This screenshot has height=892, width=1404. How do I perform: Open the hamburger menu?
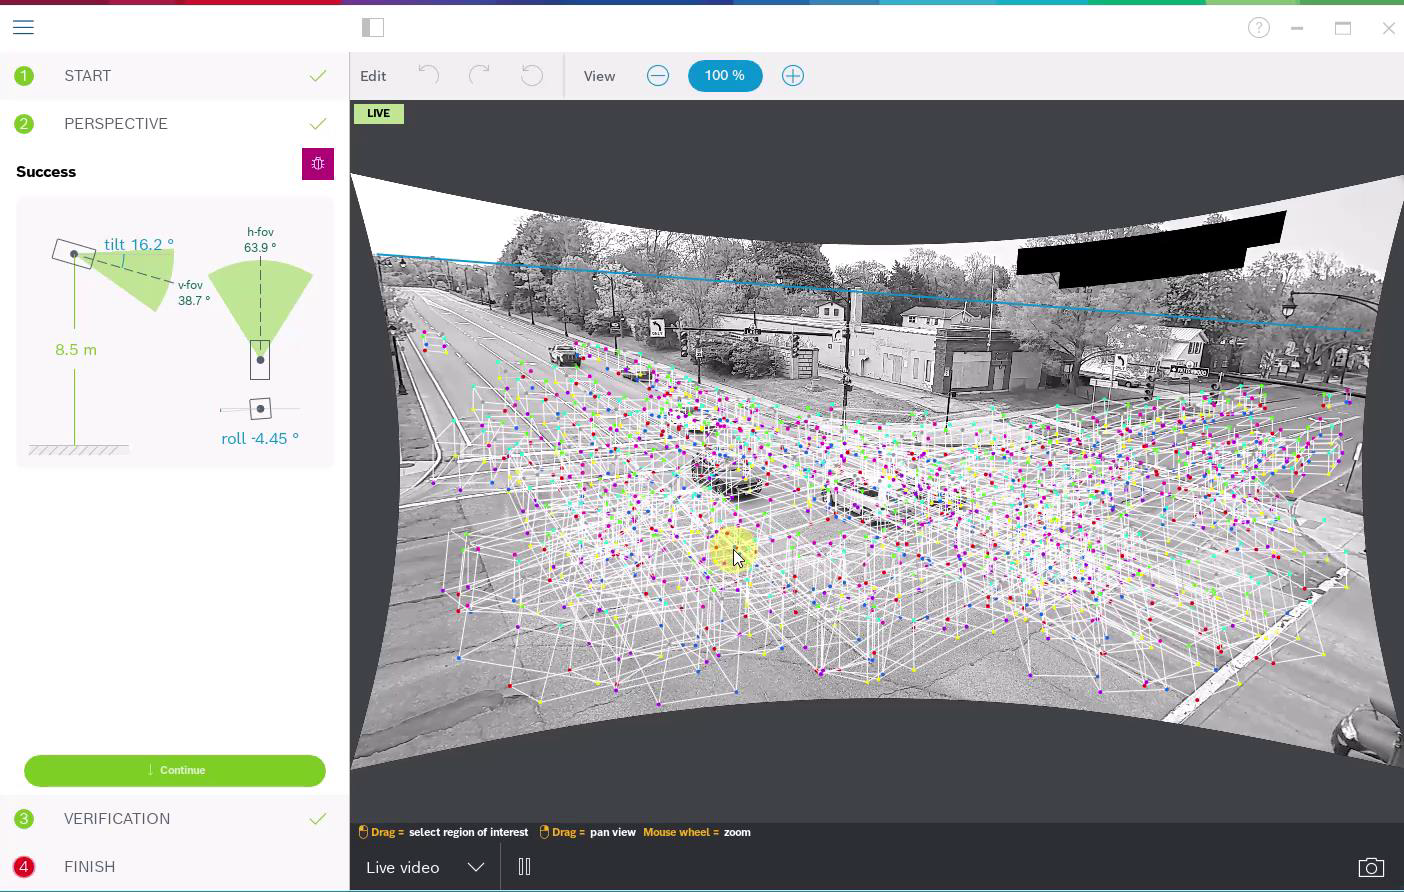[x=23, y=28]
